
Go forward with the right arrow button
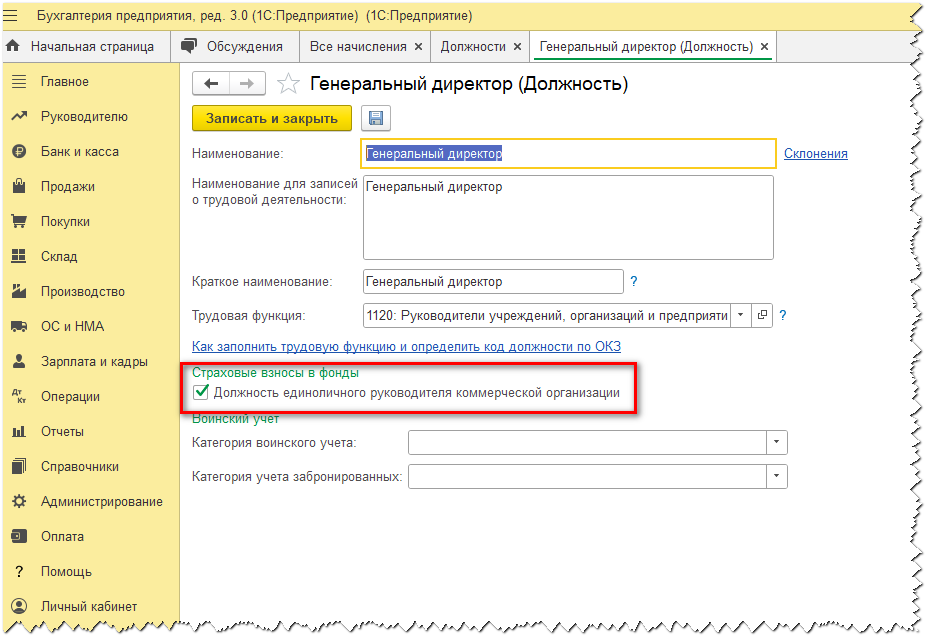tap(247, 84)
